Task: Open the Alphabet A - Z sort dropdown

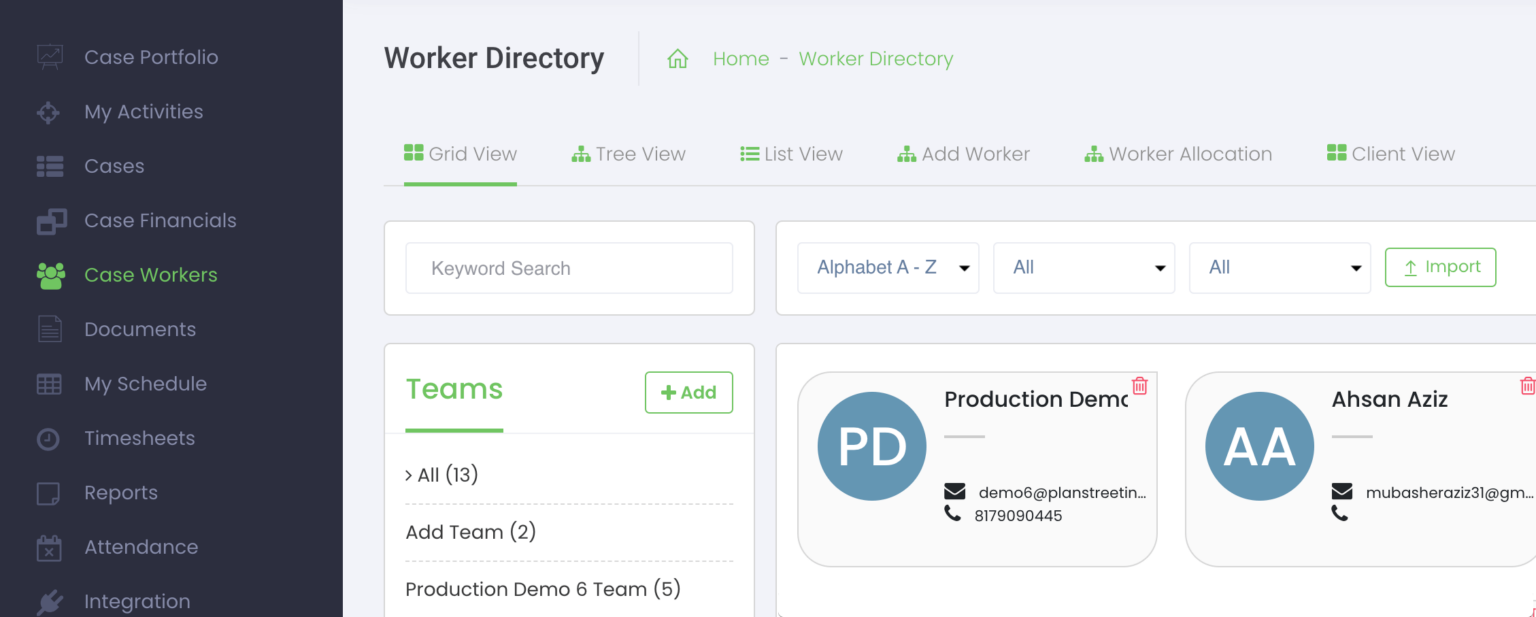Action: tap(887, 267)
